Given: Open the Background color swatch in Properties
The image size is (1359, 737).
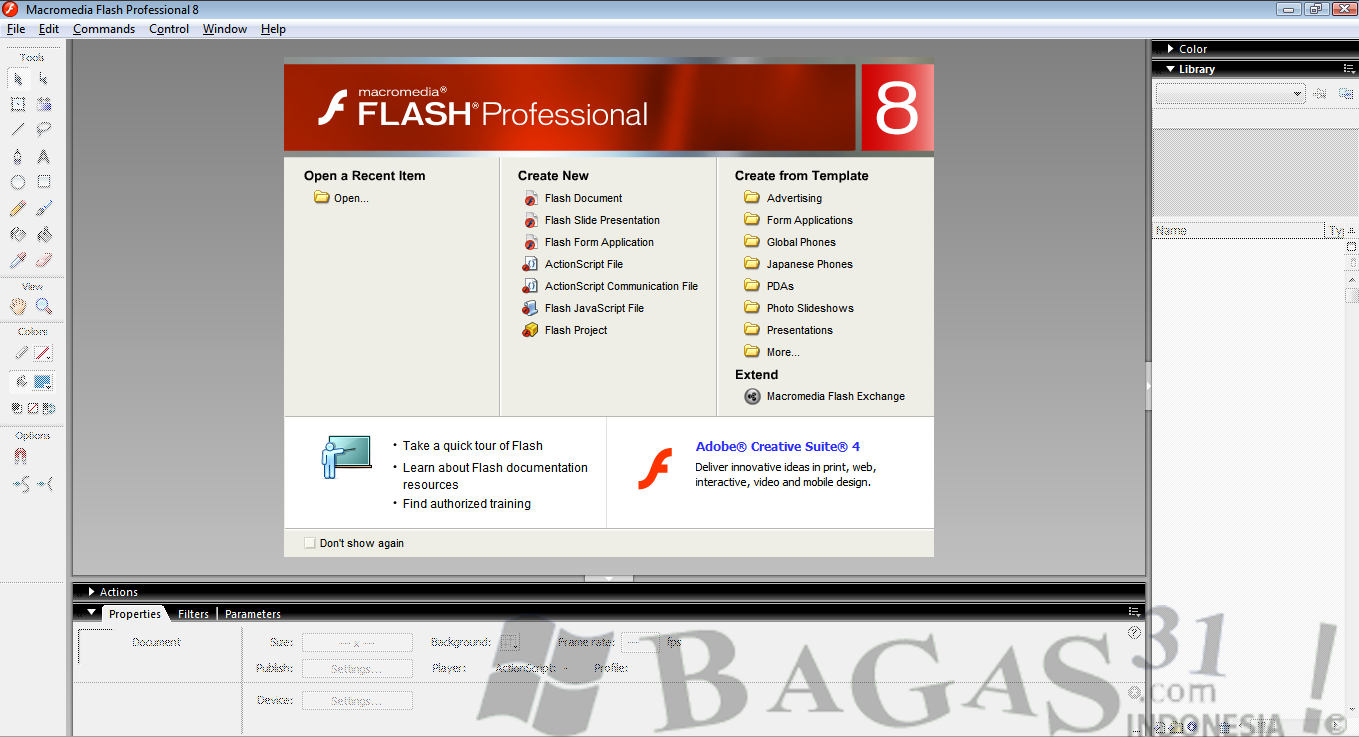Looking at the screenshot, I should click(509, 642).
